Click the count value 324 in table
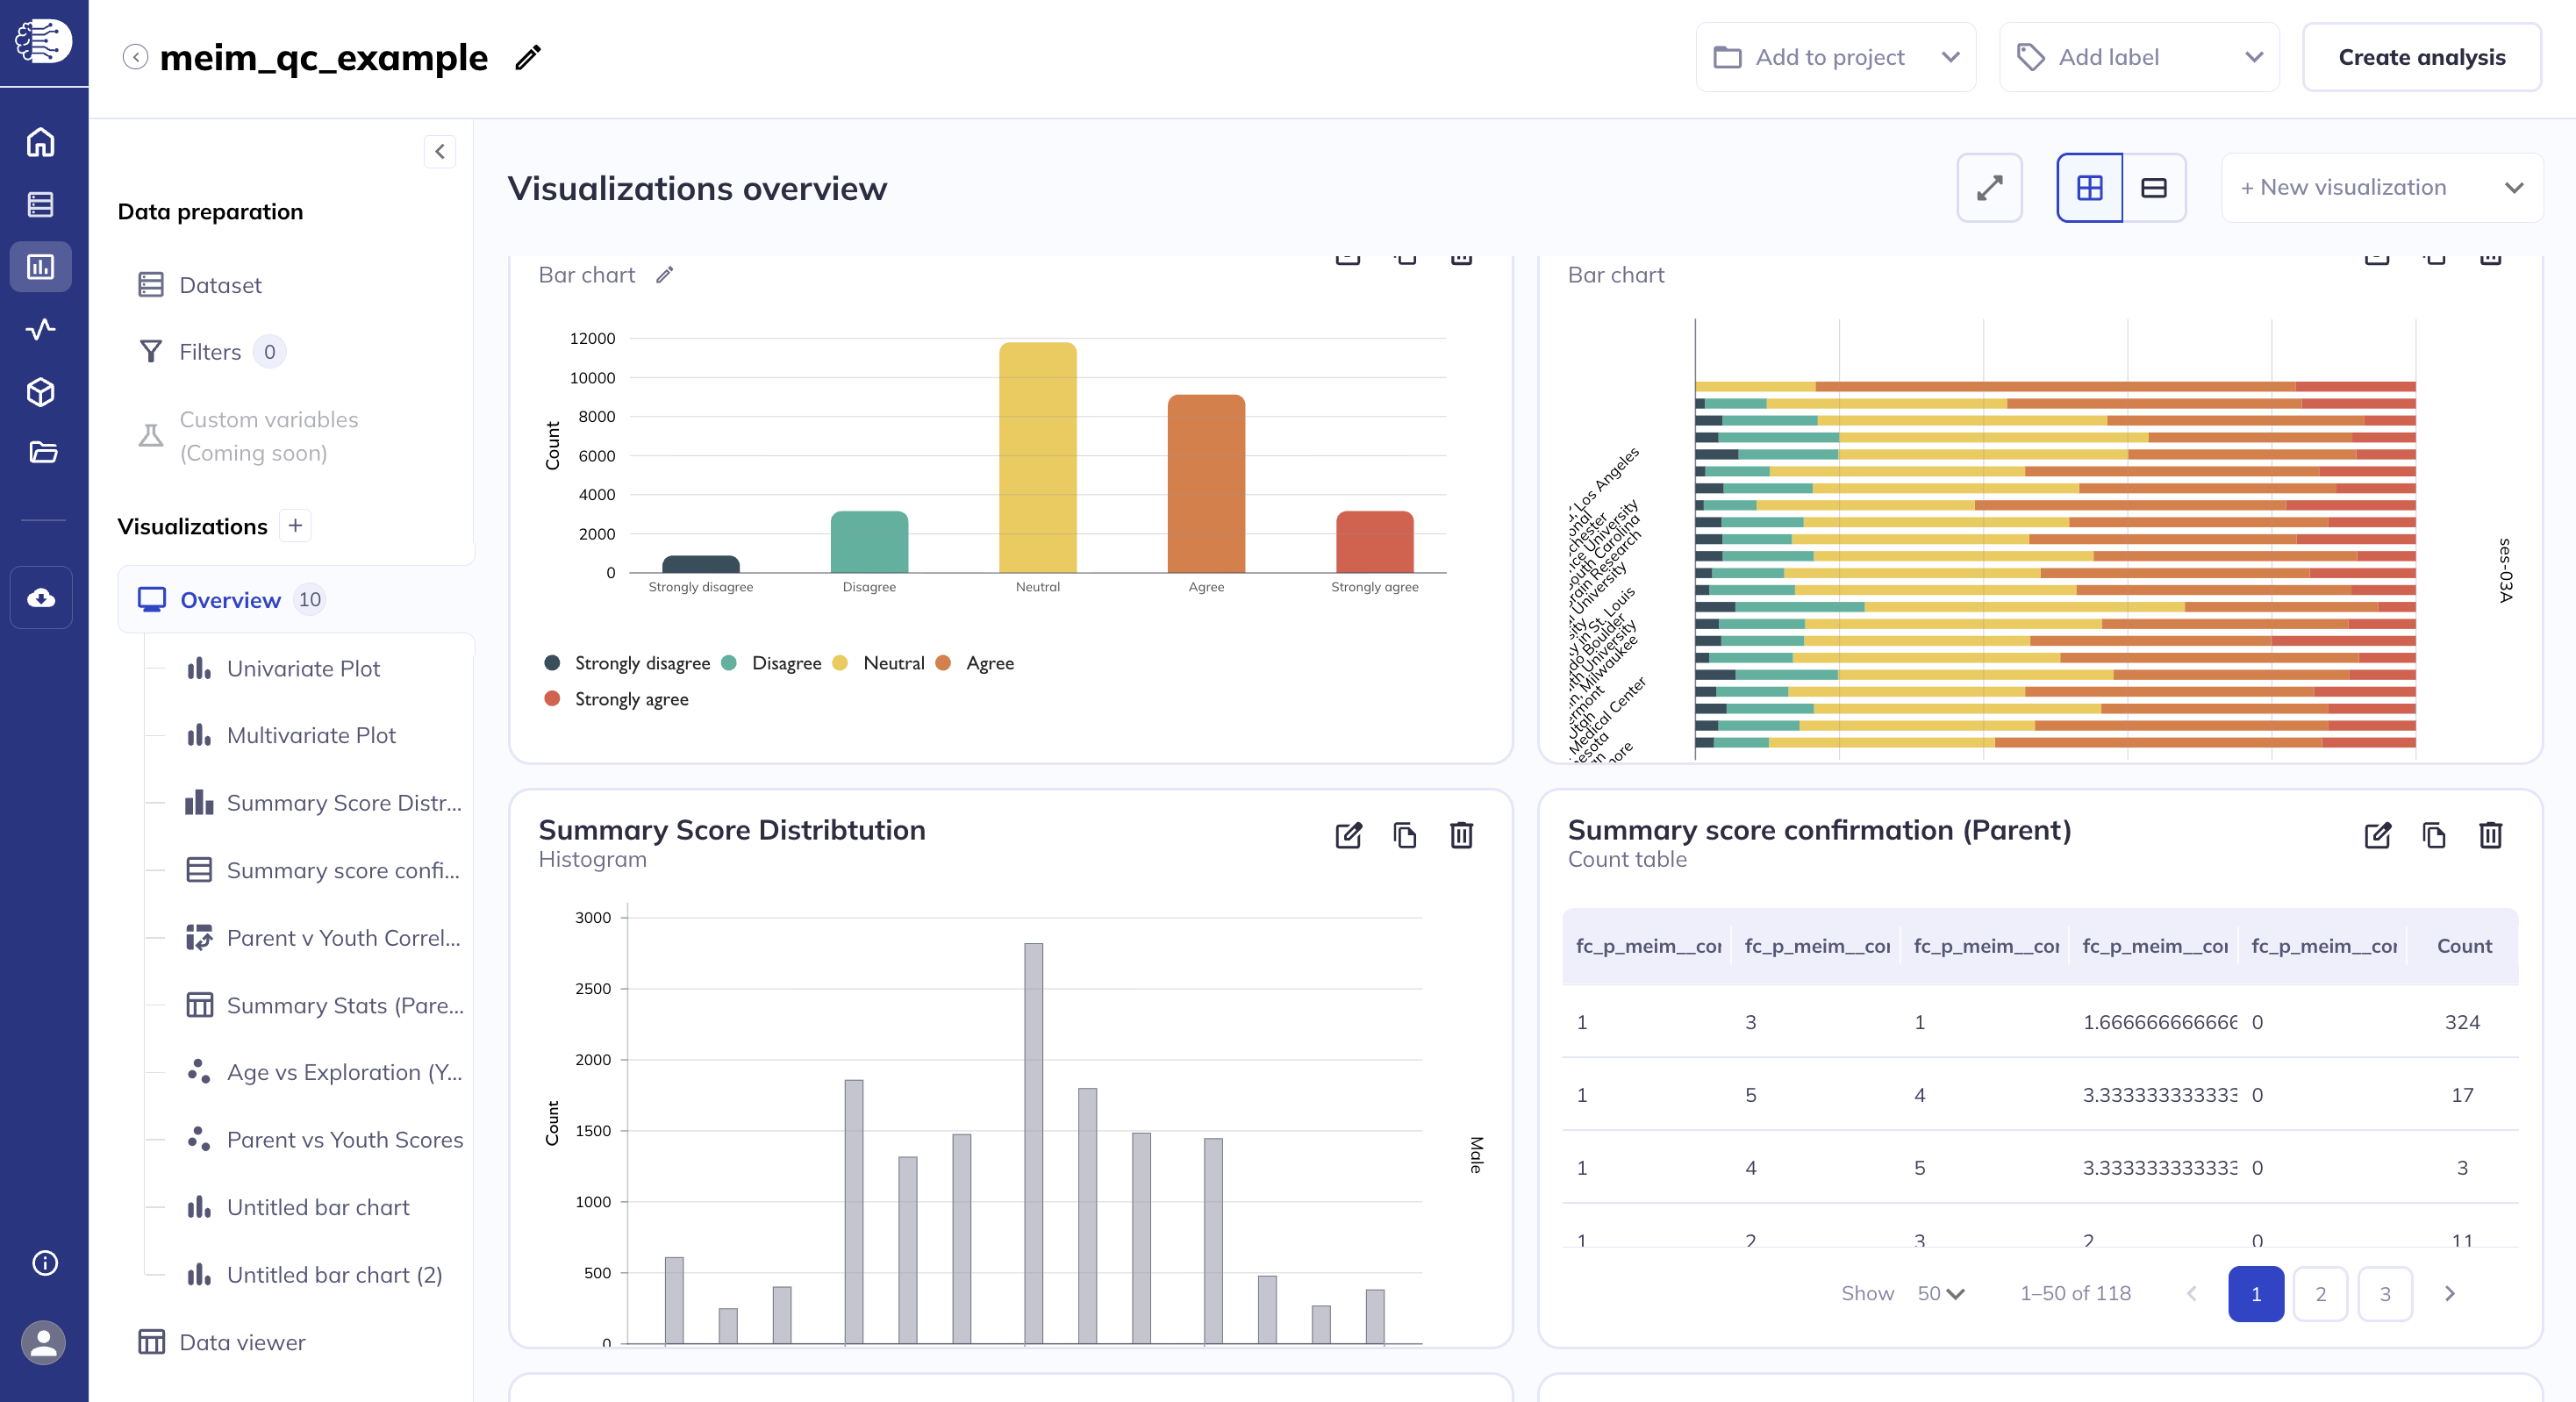 coord(2462,1022)
